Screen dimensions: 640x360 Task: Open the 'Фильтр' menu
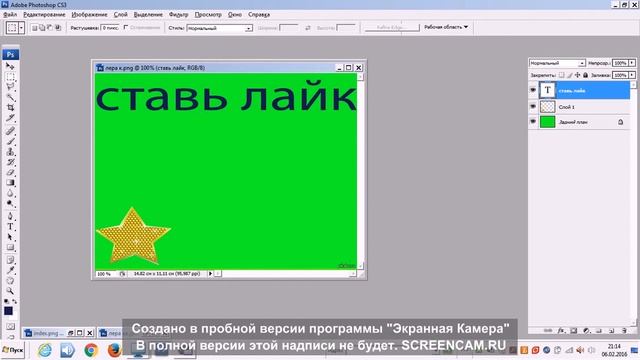point(178,14)
